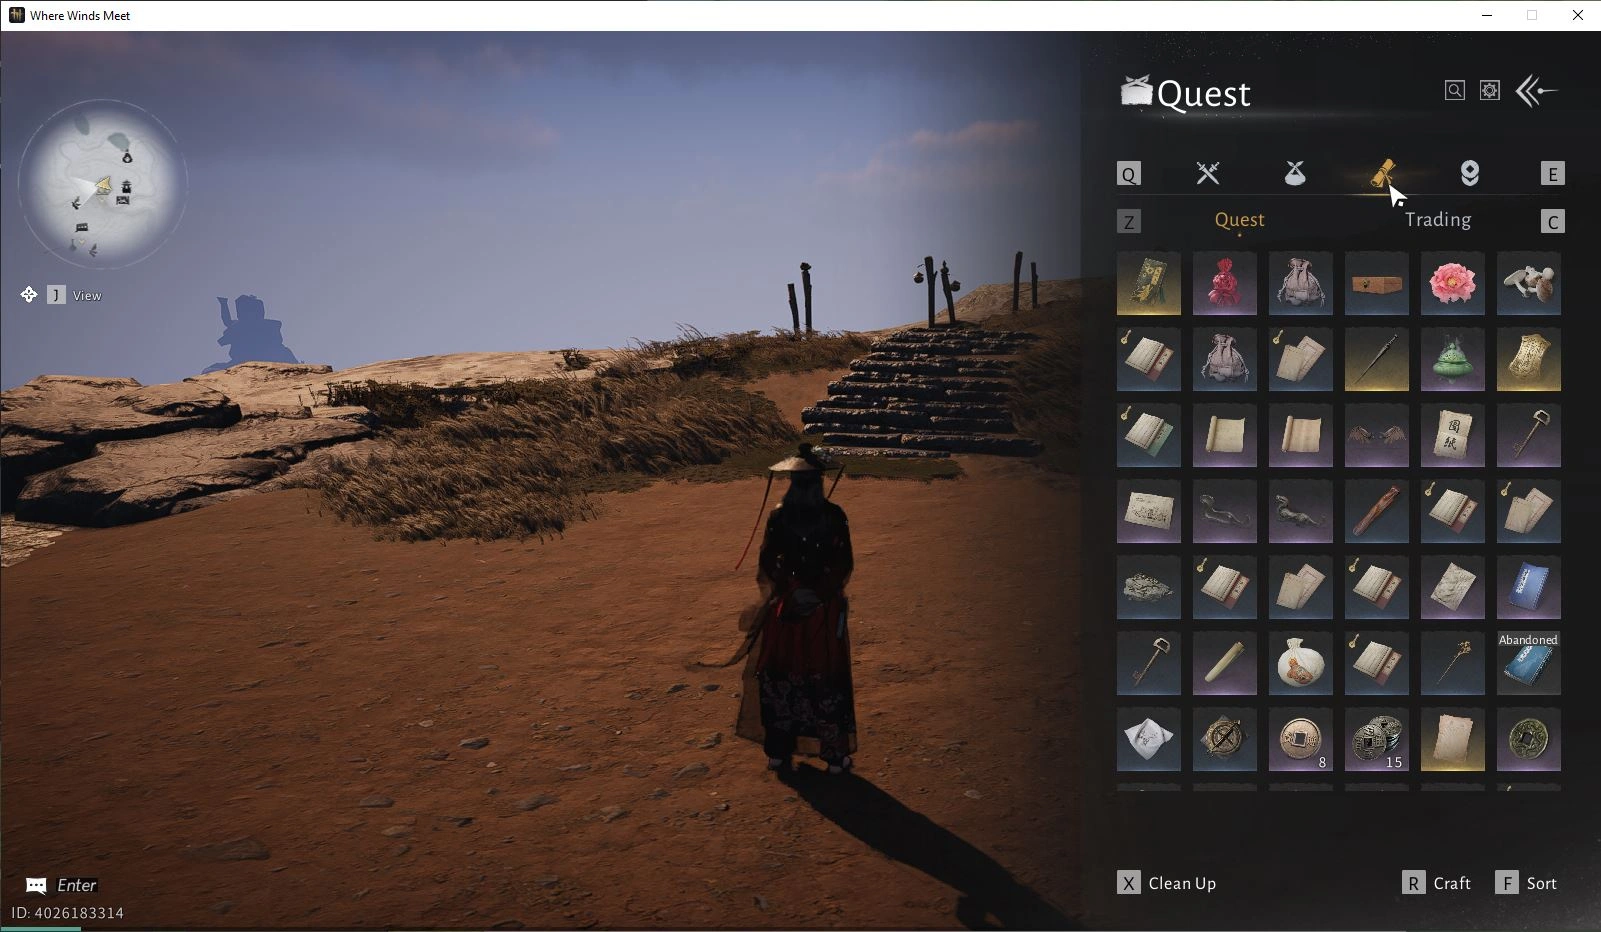Image resolution: width=1601 pixels, height=932 pixels.
Task: Select the green and gold talisman item
Action: click(x=1148, y=283)
